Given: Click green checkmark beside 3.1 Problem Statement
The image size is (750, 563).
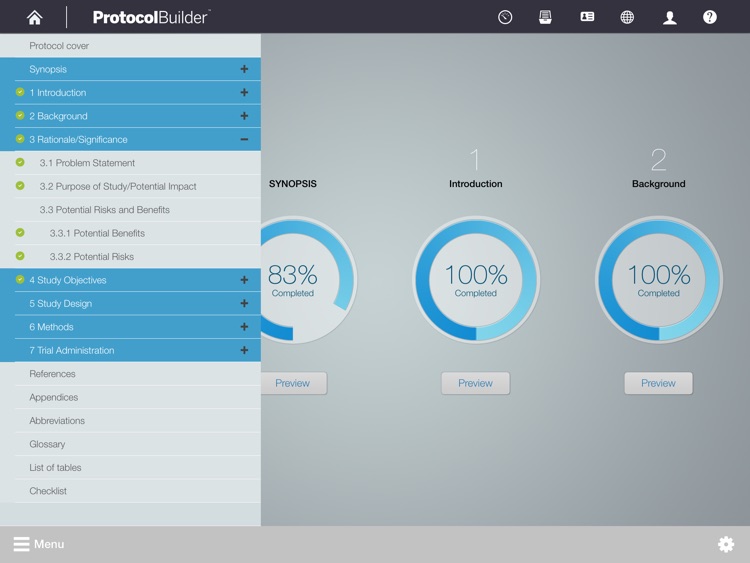Looking at the screenshot, I should point(20,162).
